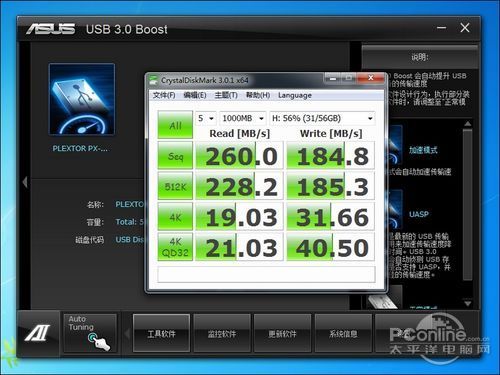The height and width of the screenshot is (375, 500).
Task: Click the description panel scrollbar thumb
Action: click(x=468, y=204)
